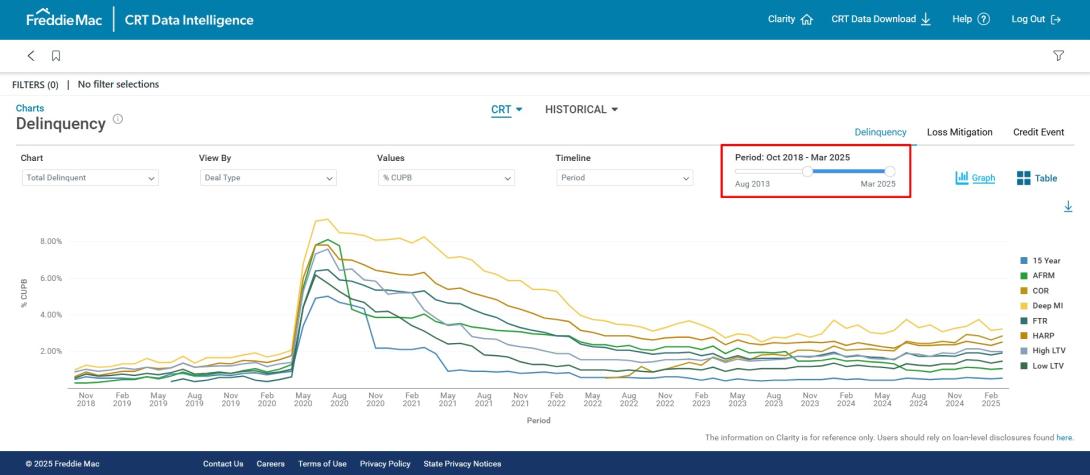
Task: Open the Credit Event tab
Action: [1038, 132]
